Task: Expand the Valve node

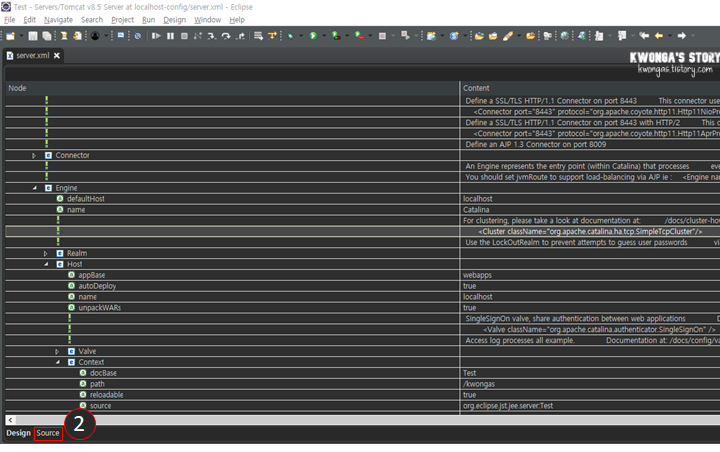Action: (57, 351)
